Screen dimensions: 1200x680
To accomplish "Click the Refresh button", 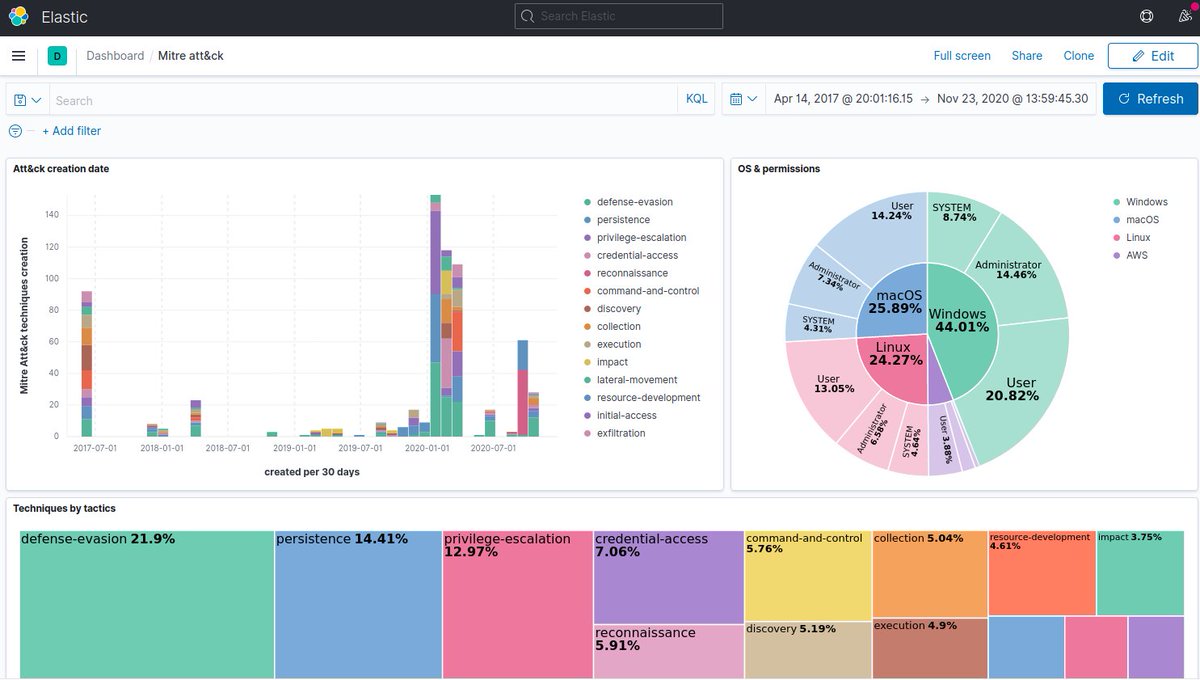I will [1150, 99].
